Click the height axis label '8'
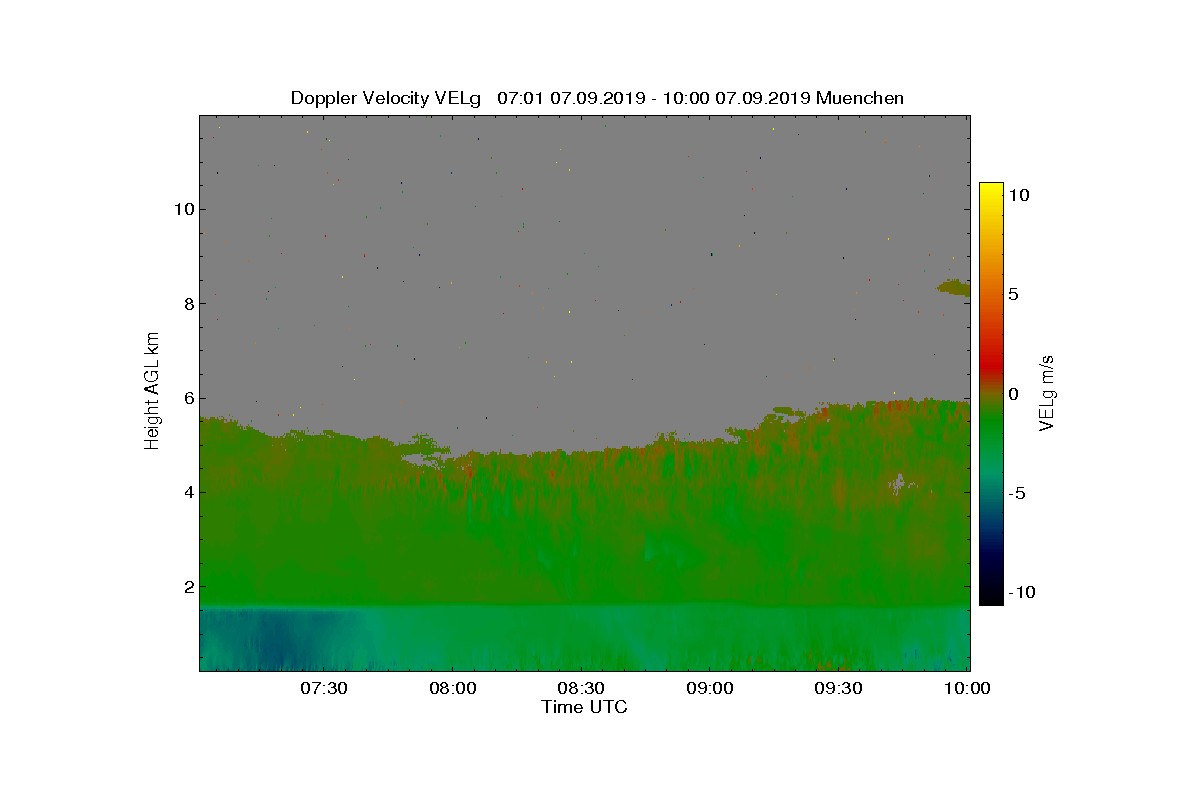 coord(187,303)
